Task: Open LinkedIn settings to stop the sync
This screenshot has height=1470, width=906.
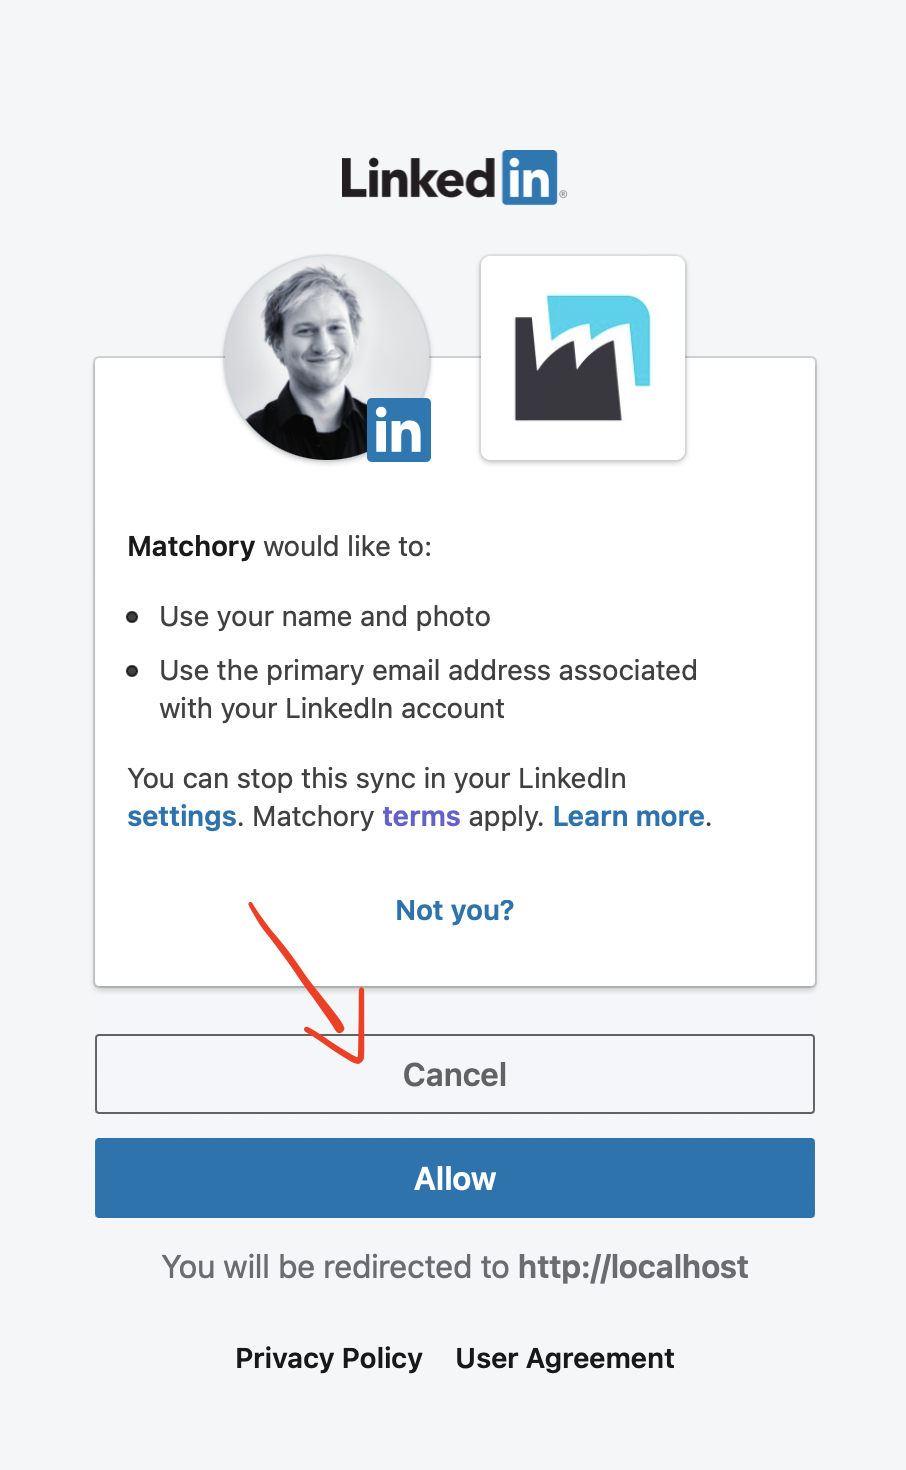Action: (181, 816)
